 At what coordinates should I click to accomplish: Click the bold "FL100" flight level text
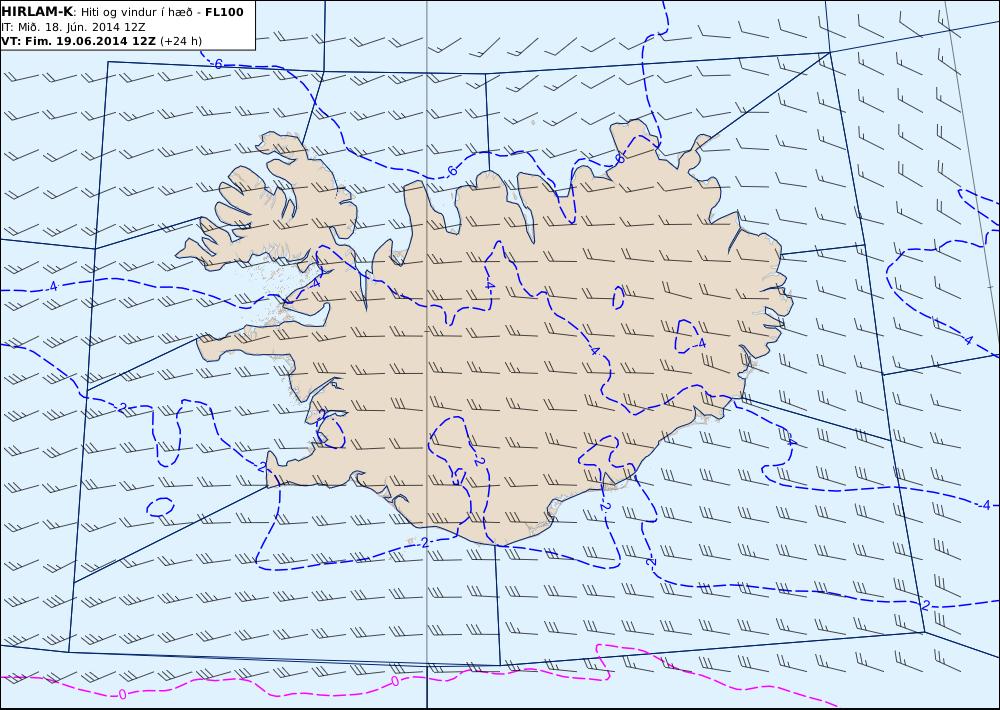click(x=224, y=12)
